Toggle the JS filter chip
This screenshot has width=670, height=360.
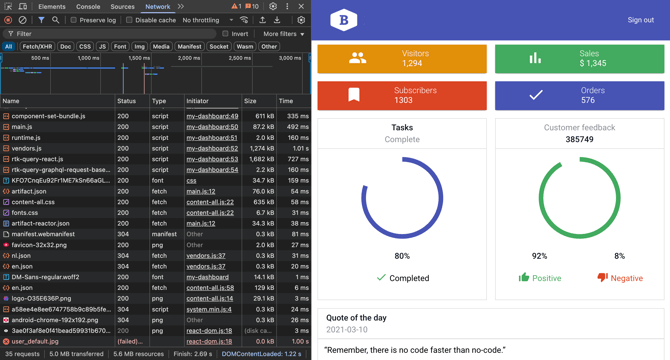tap(102, 47)
